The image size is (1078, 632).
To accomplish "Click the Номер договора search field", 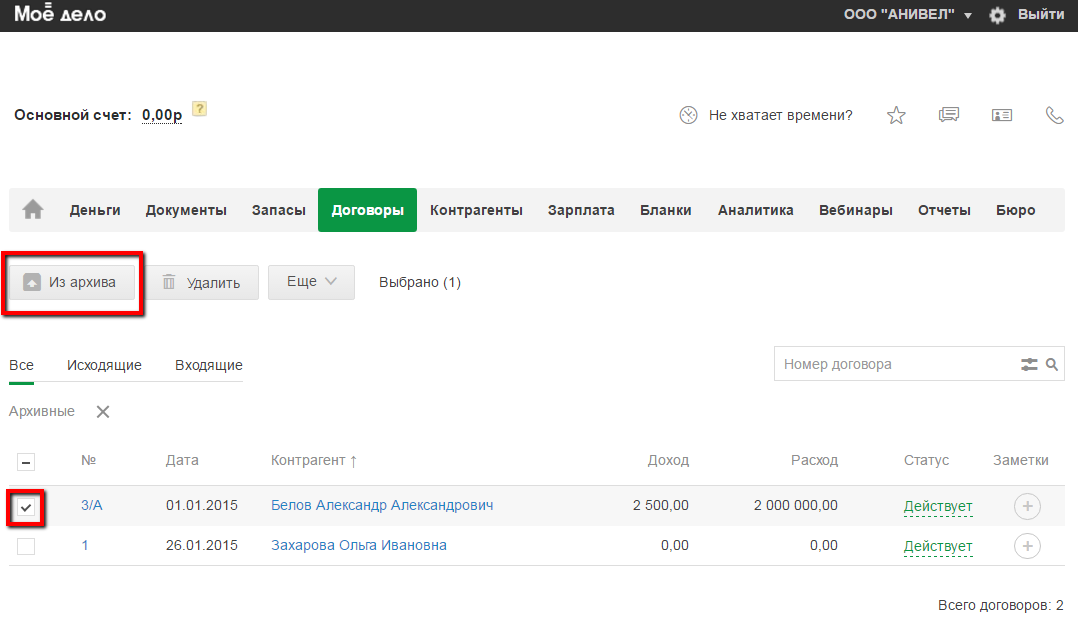I will click(895, 365).
